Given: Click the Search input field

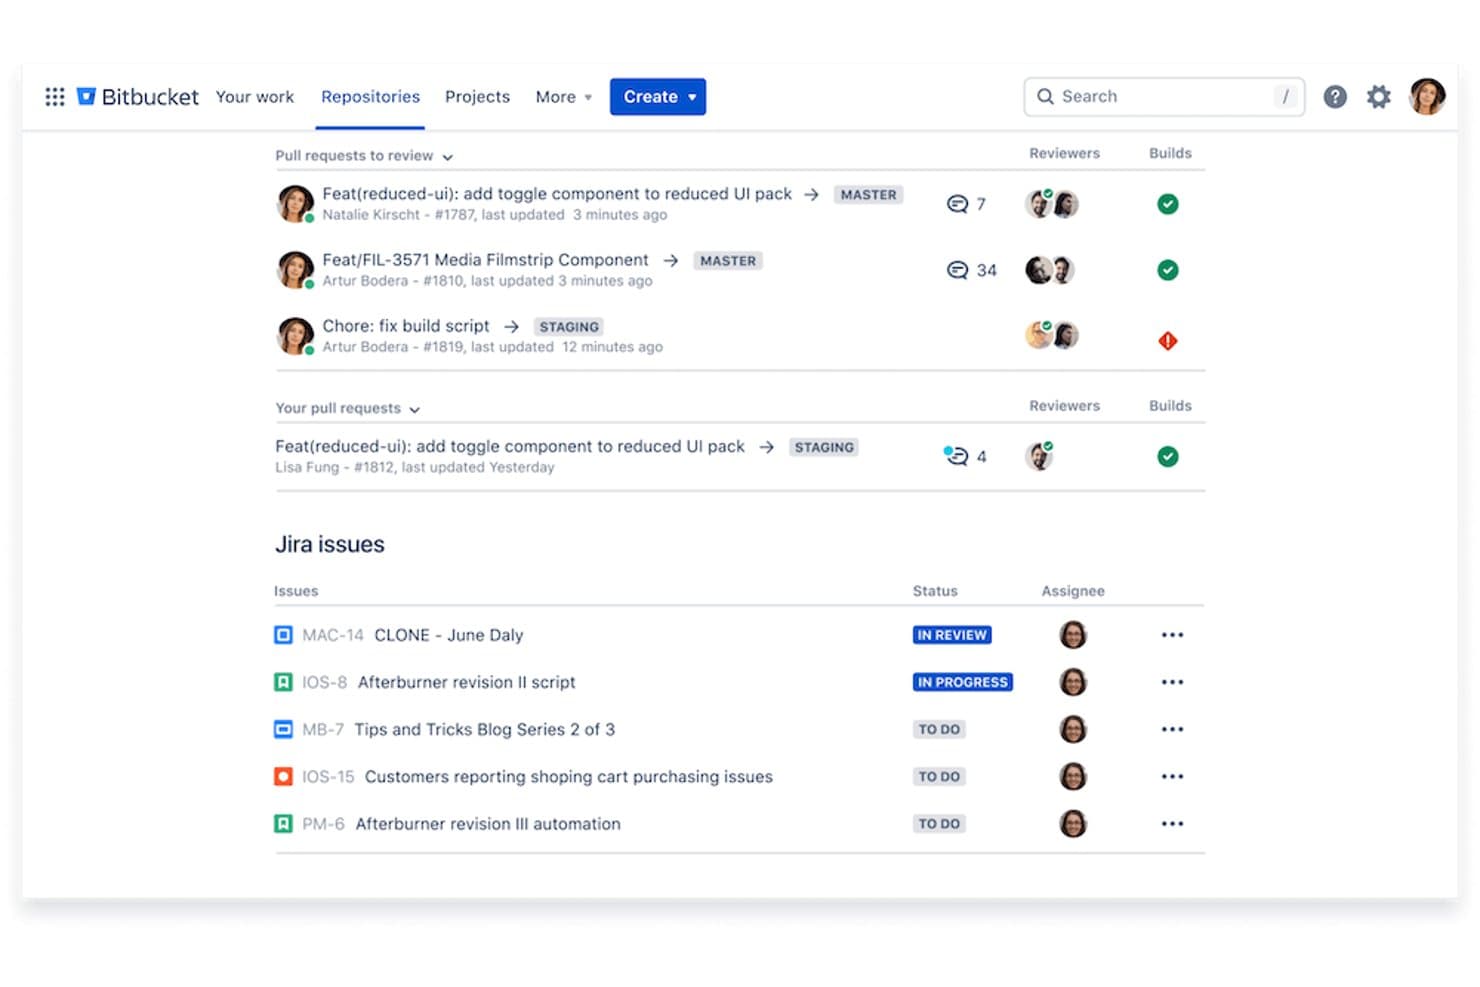Looking at the screenshot, I should [x=1164, y=97].
